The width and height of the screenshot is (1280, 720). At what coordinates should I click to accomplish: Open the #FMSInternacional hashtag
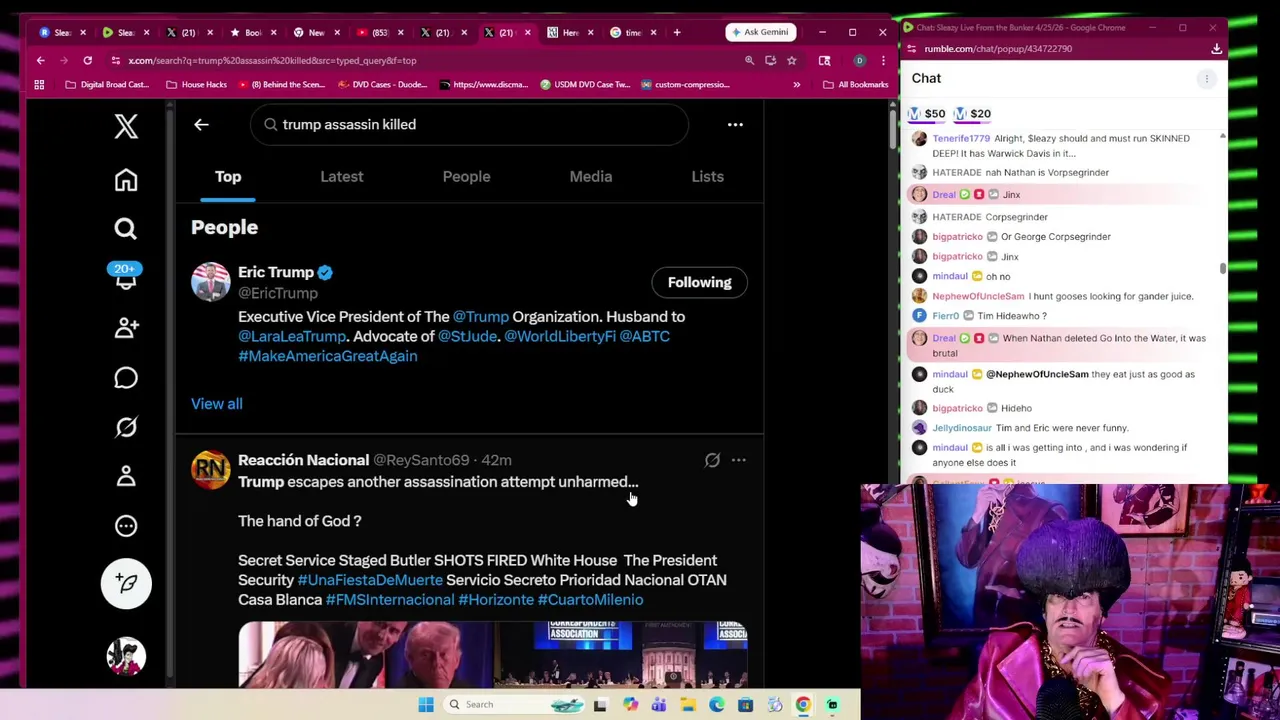pos(390,600)
